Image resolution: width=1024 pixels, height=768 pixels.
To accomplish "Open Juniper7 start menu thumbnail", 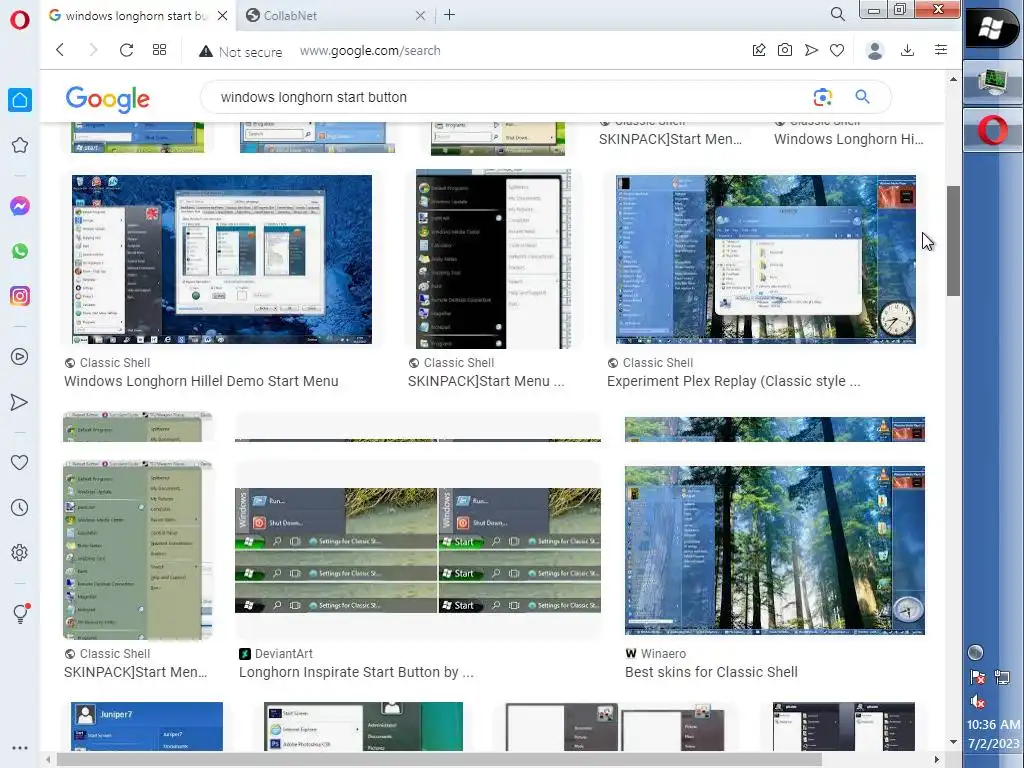I will pos(147,726).
